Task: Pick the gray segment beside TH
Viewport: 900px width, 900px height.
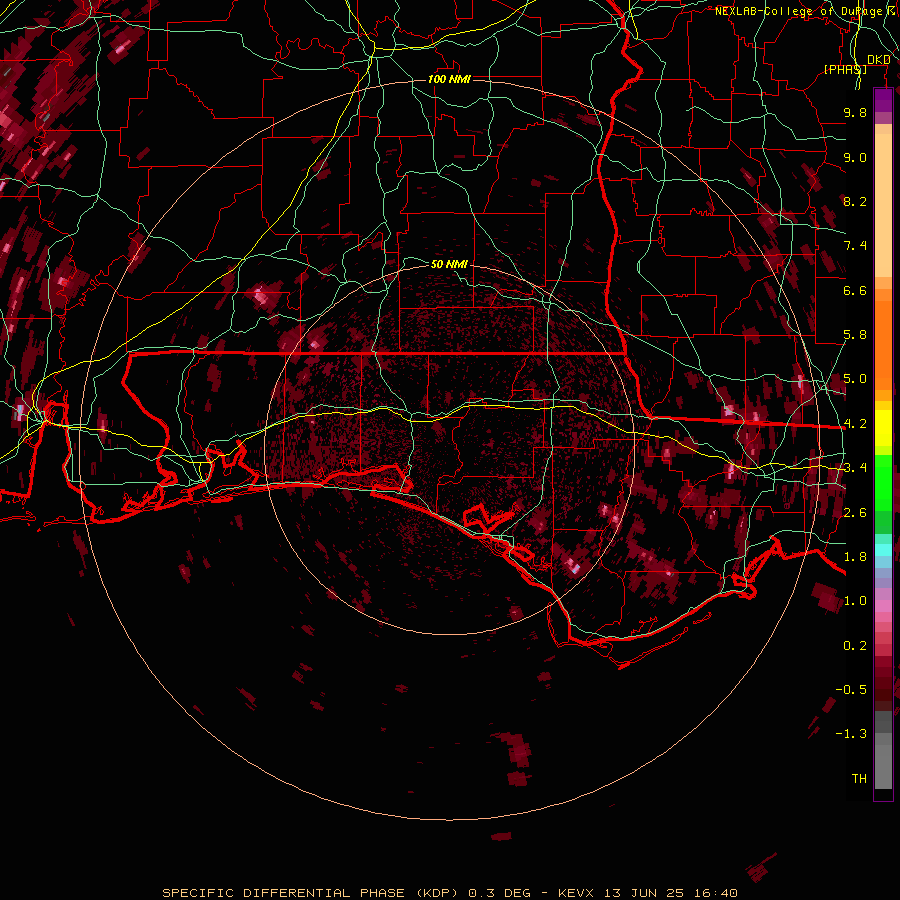Action: coord(883,766)
